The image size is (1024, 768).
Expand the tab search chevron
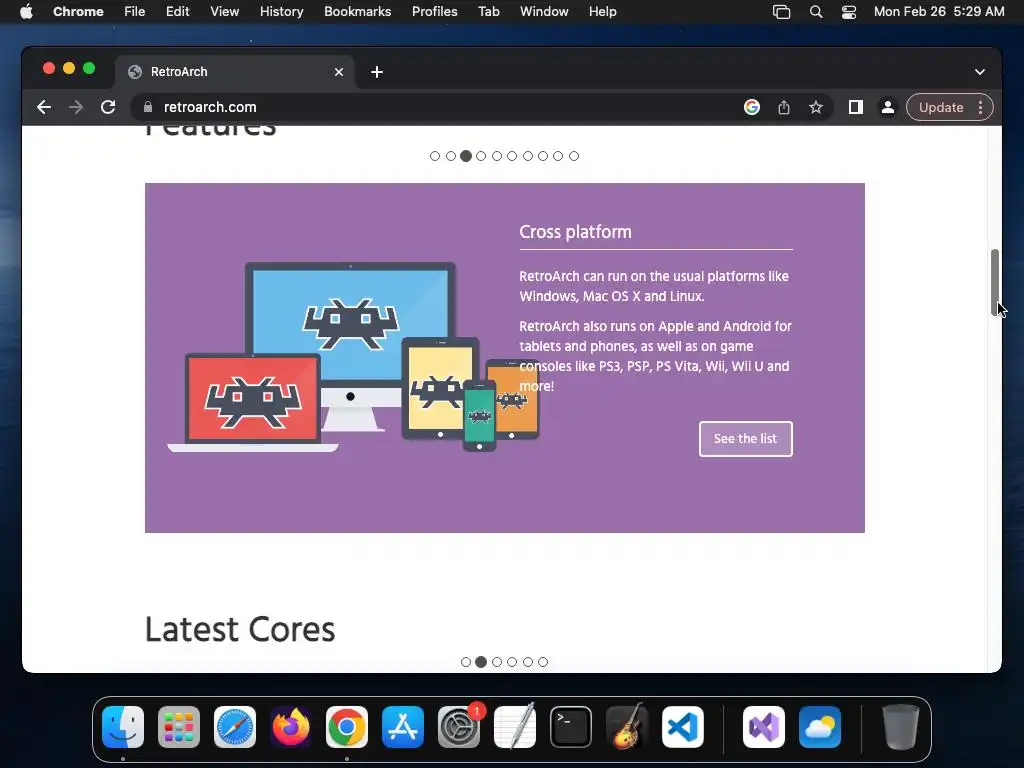pos(980,72)
